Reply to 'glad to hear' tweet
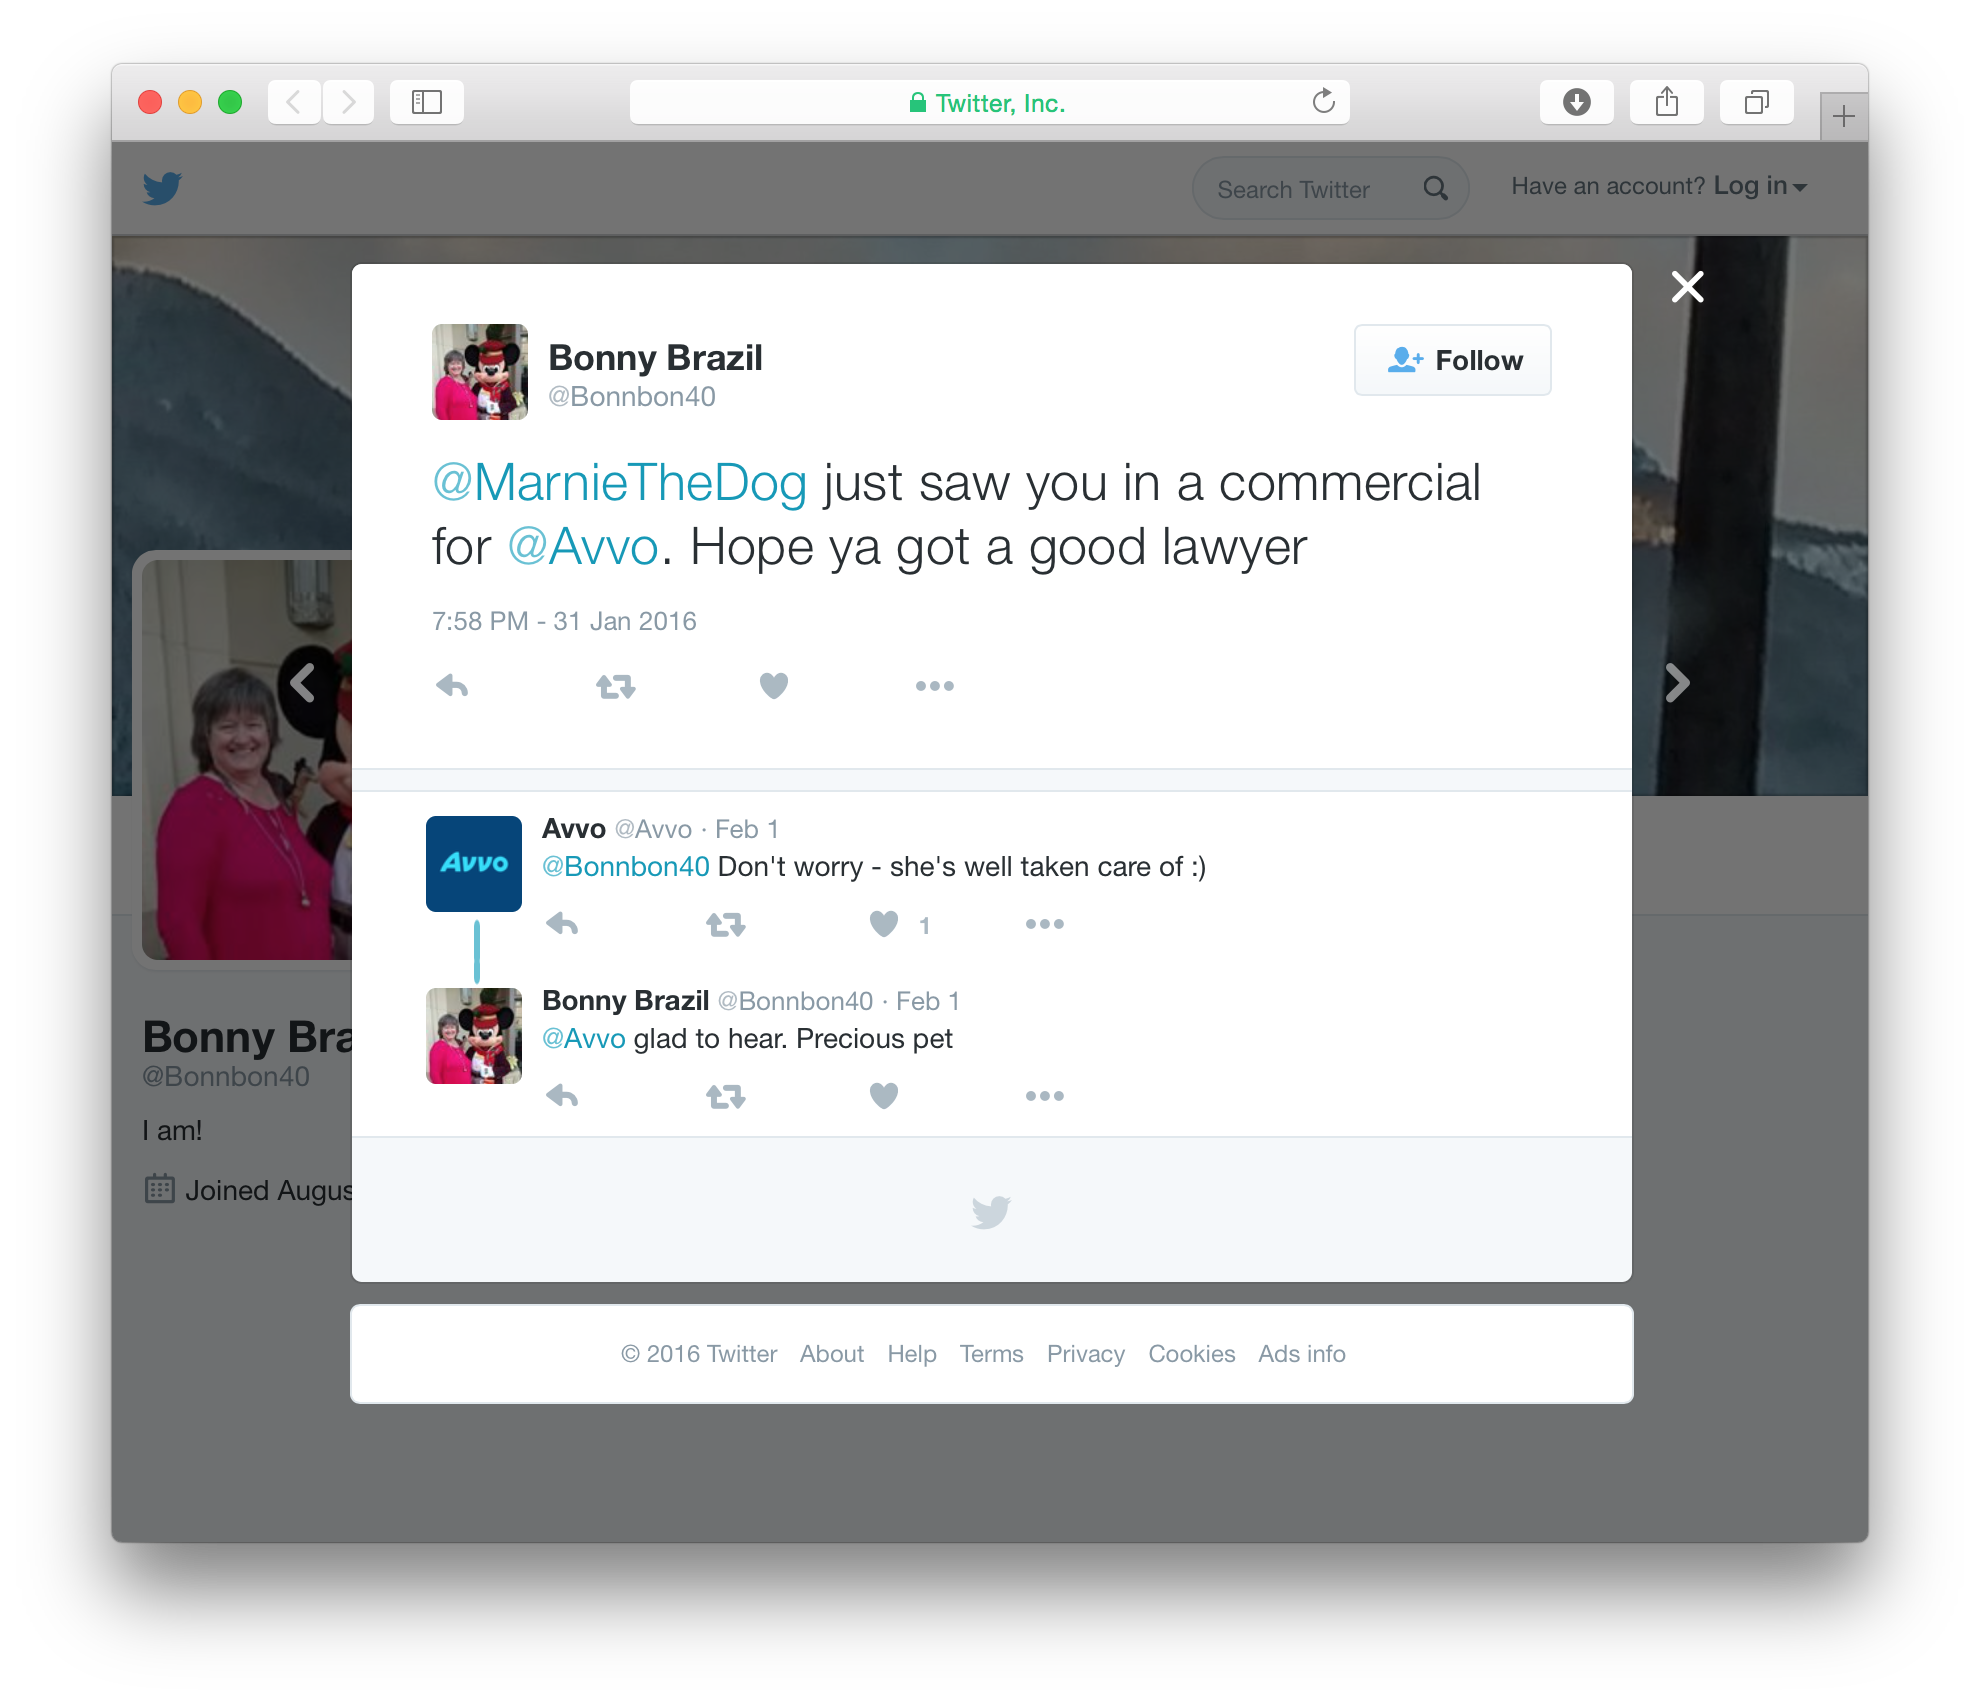 click(x=562, y=1096)
